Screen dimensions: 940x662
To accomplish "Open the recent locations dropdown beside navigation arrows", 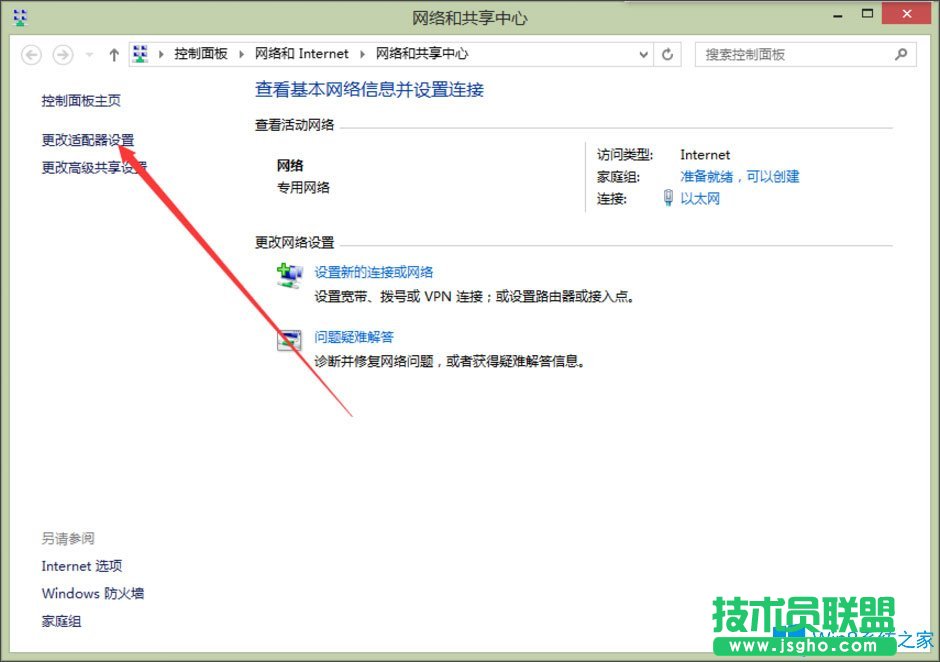I will [x=87, y=55].
